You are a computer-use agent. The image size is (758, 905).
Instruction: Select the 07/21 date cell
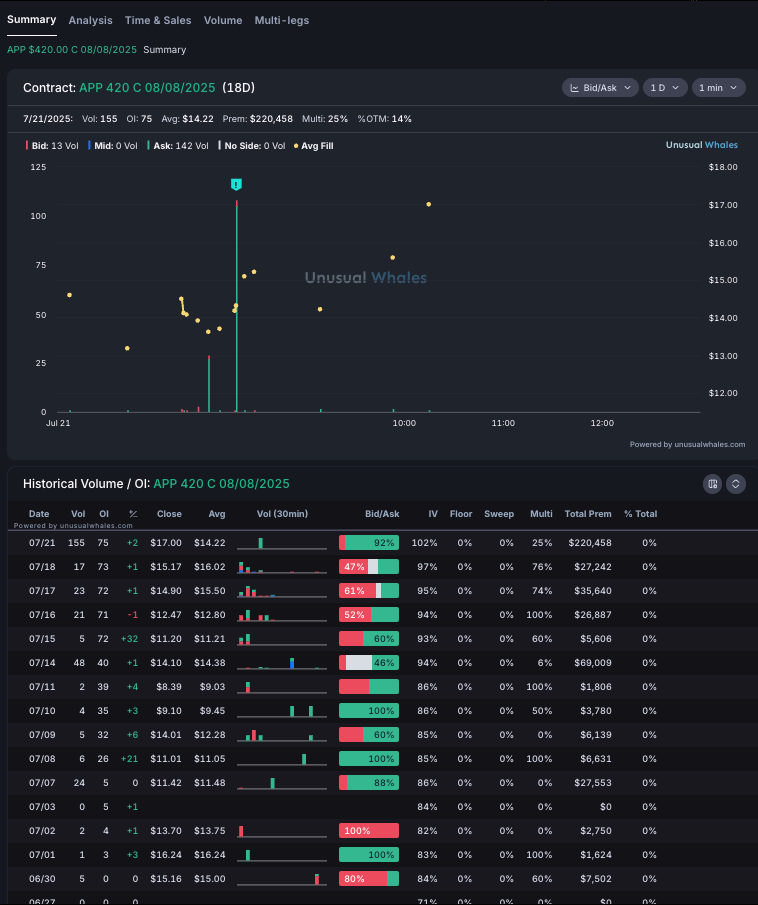[x=42, y=543]
